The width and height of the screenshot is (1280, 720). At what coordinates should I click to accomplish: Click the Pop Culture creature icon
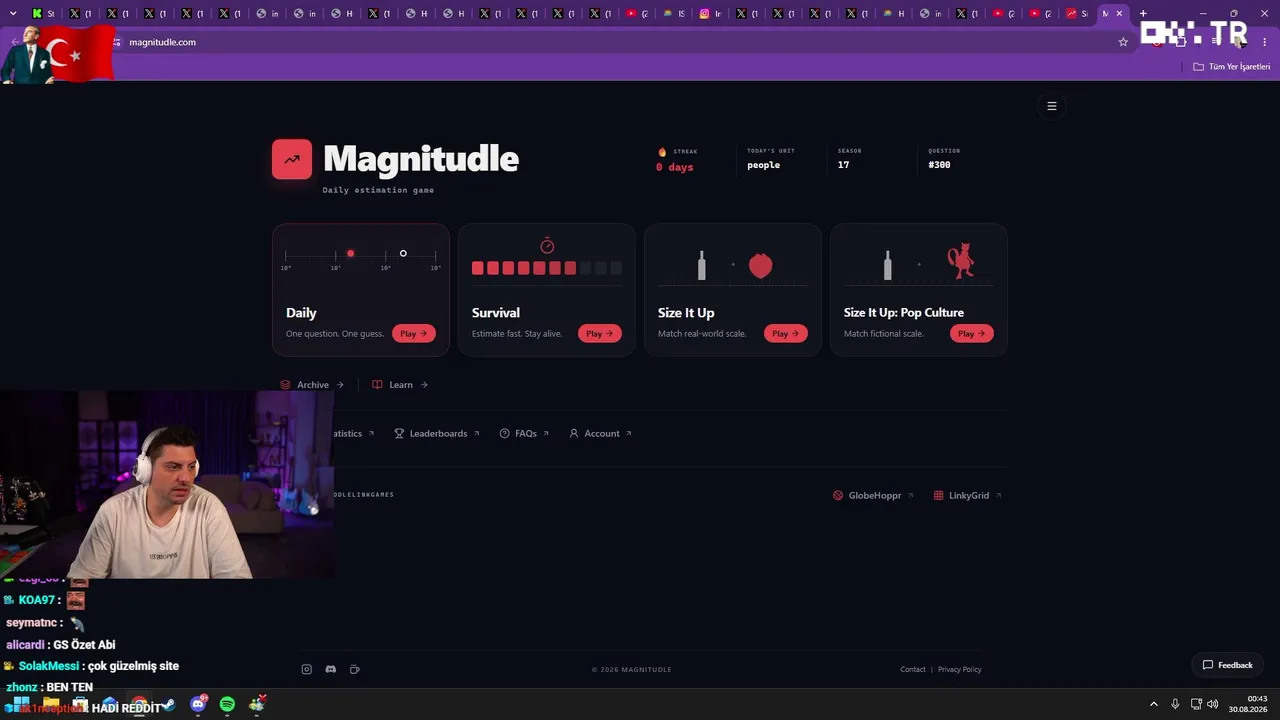click(960, 260)
